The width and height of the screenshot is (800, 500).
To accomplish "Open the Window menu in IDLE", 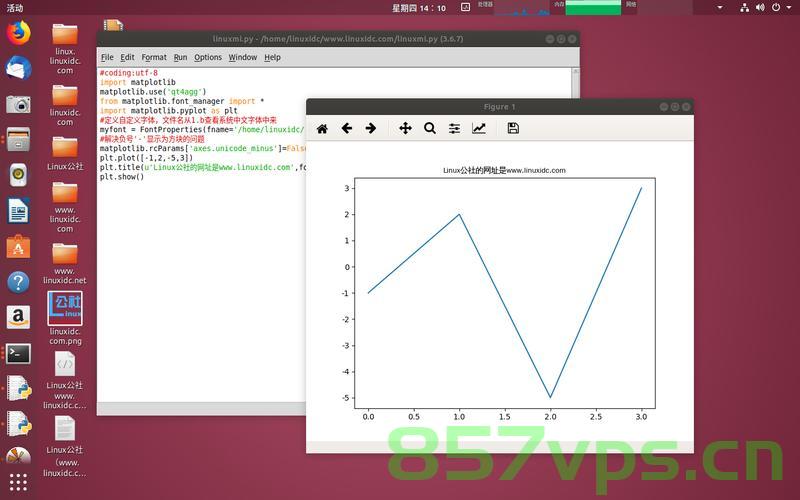I will 243,57.
